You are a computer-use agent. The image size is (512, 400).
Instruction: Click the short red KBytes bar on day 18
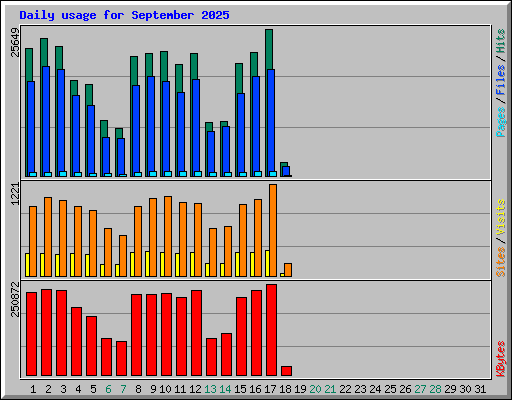[x=286, y=371]
